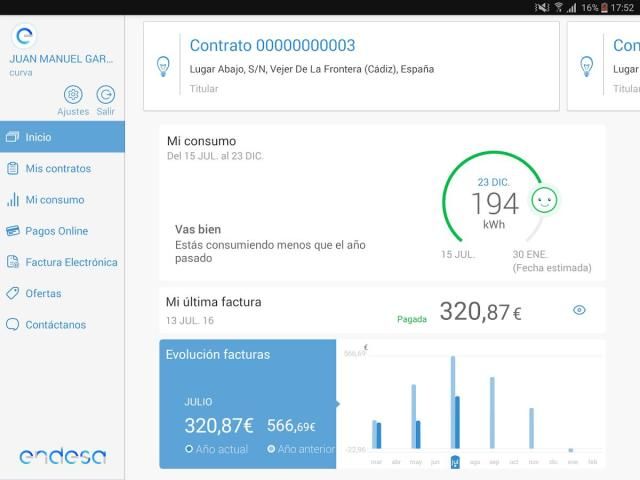Screen dimensions: 640x480
Task: Select the Año actual radio option
Action: pyautogui.click(x=189, y=449)
